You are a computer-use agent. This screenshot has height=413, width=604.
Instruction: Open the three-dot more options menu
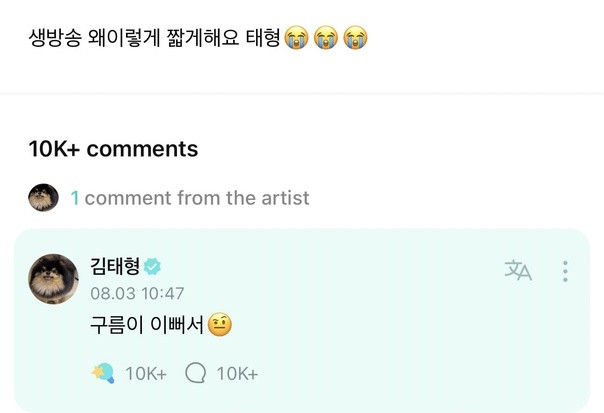[565, 271]
